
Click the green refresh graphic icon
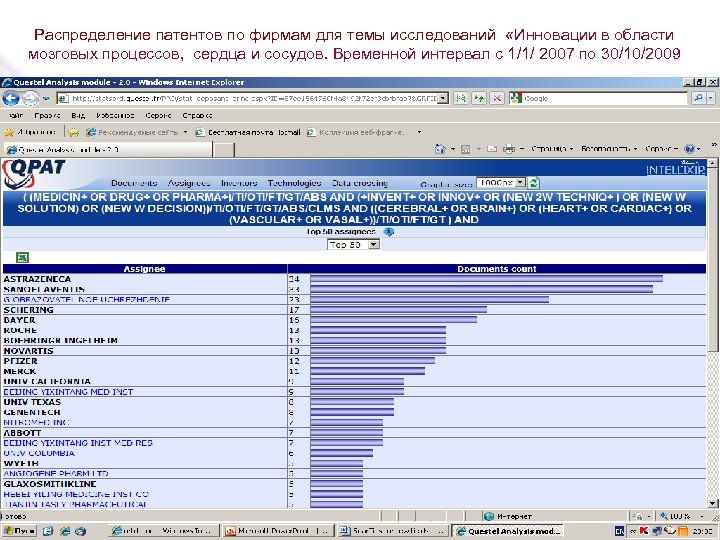point(533,183)
